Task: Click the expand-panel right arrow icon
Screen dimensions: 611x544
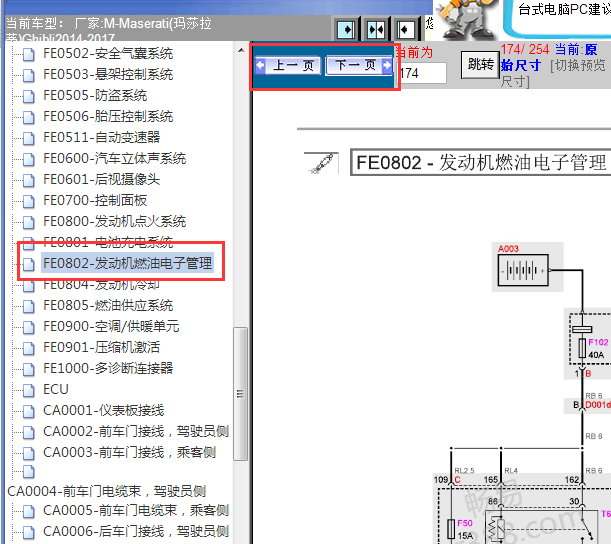Action: (346, 29)
